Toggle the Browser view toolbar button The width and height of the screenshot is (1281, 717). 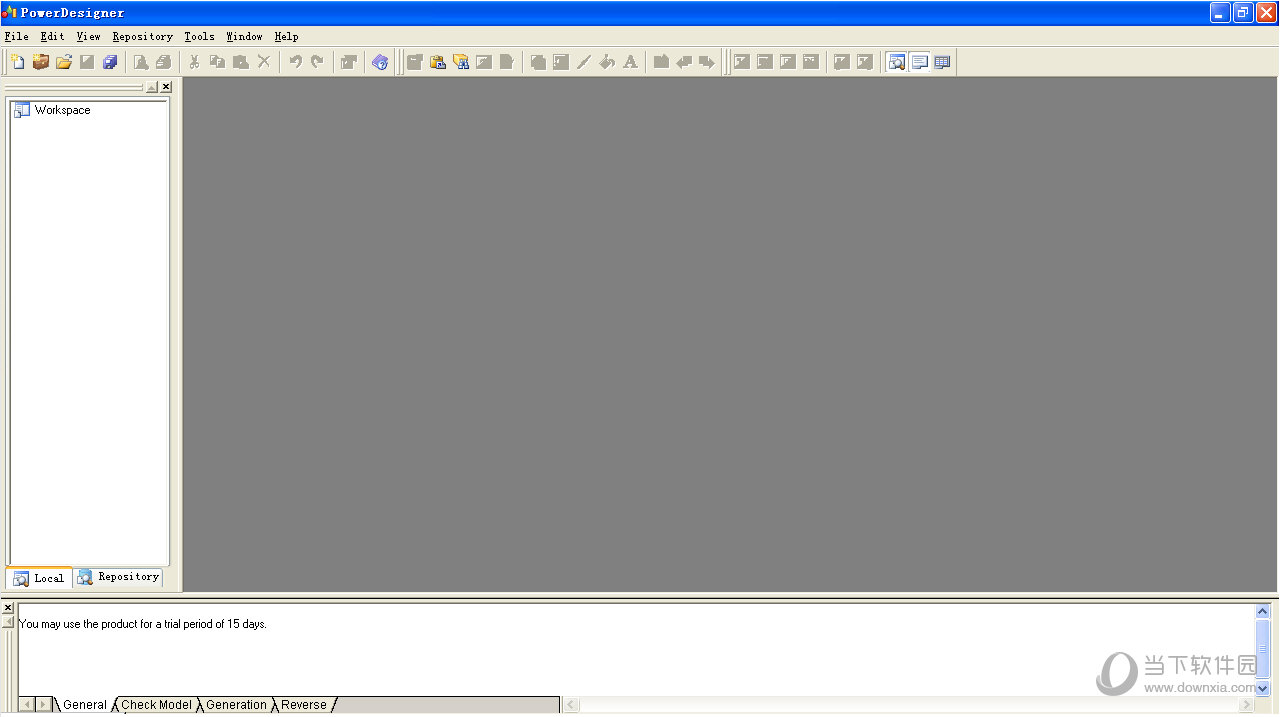896,62
